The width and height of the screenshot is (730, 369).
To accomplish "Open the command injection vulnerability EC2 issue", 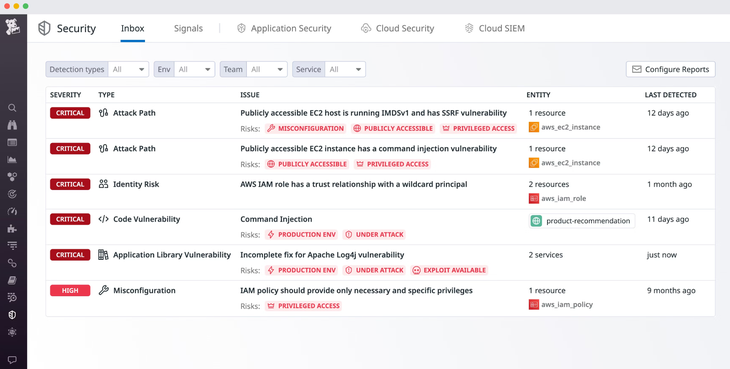I will tap(368, 149).
